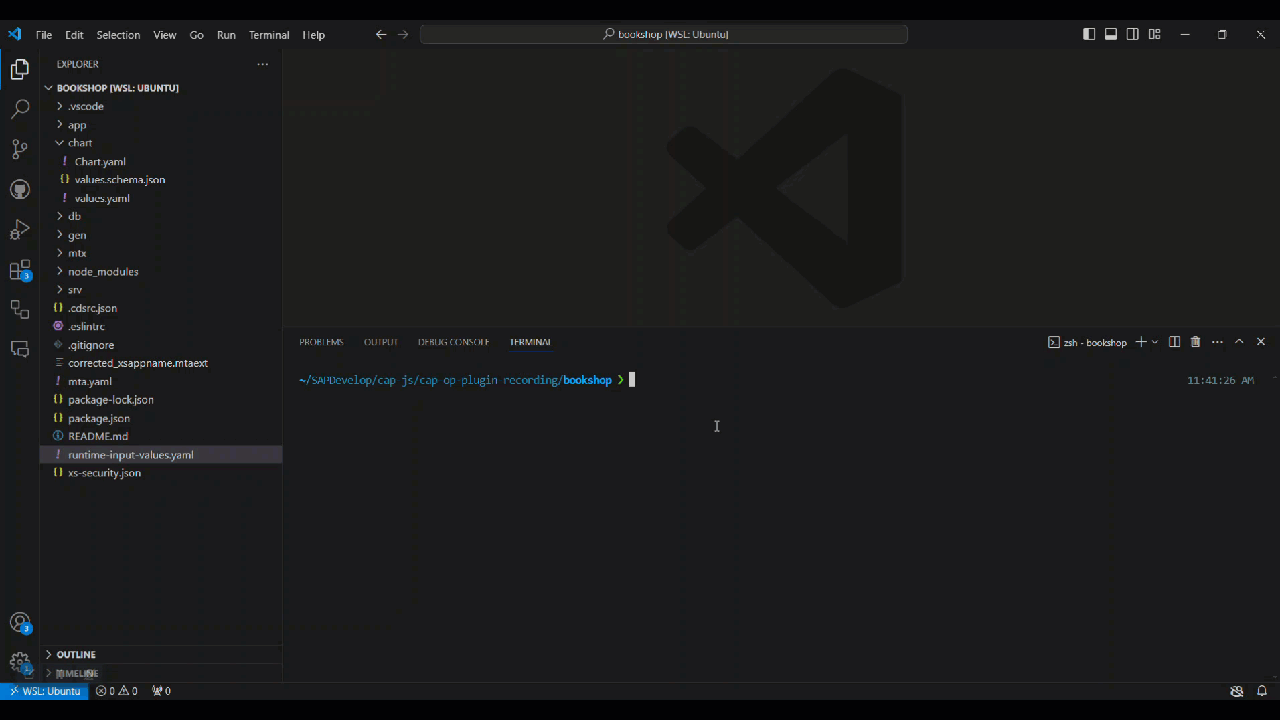Click the zsh - bookshop terminal label
The width and height of the screenshot is (1280, 720).
click(x=1087, y=342)
